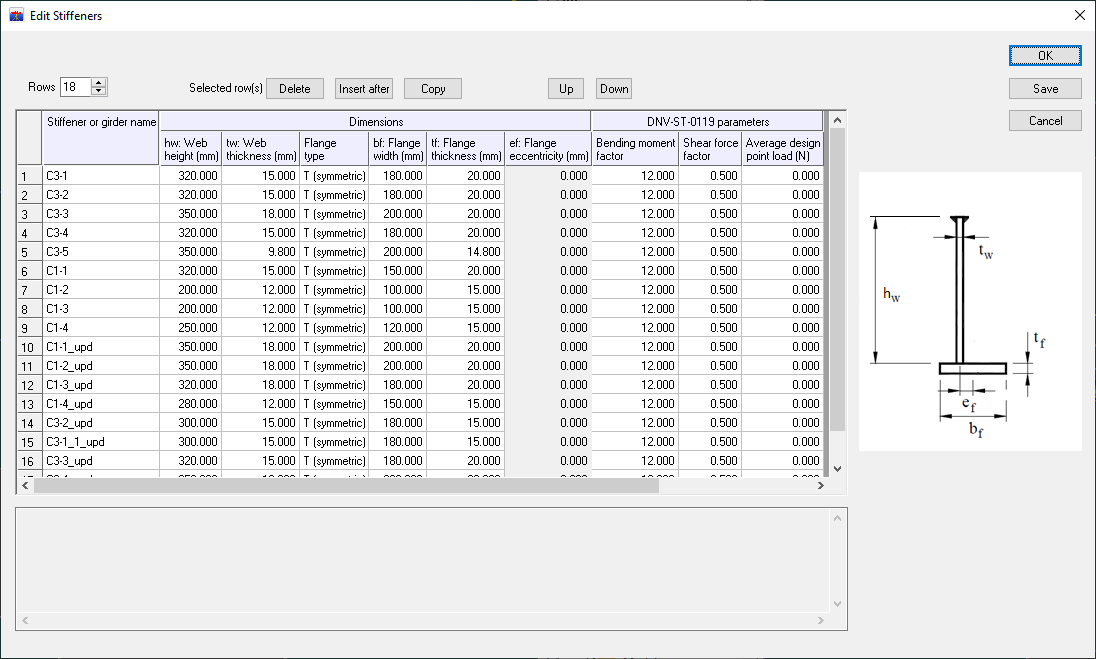The height and width of the screenshot is (659, 1096).
Task: Click stiffener name cell C3-3
Action: point(101,214)
